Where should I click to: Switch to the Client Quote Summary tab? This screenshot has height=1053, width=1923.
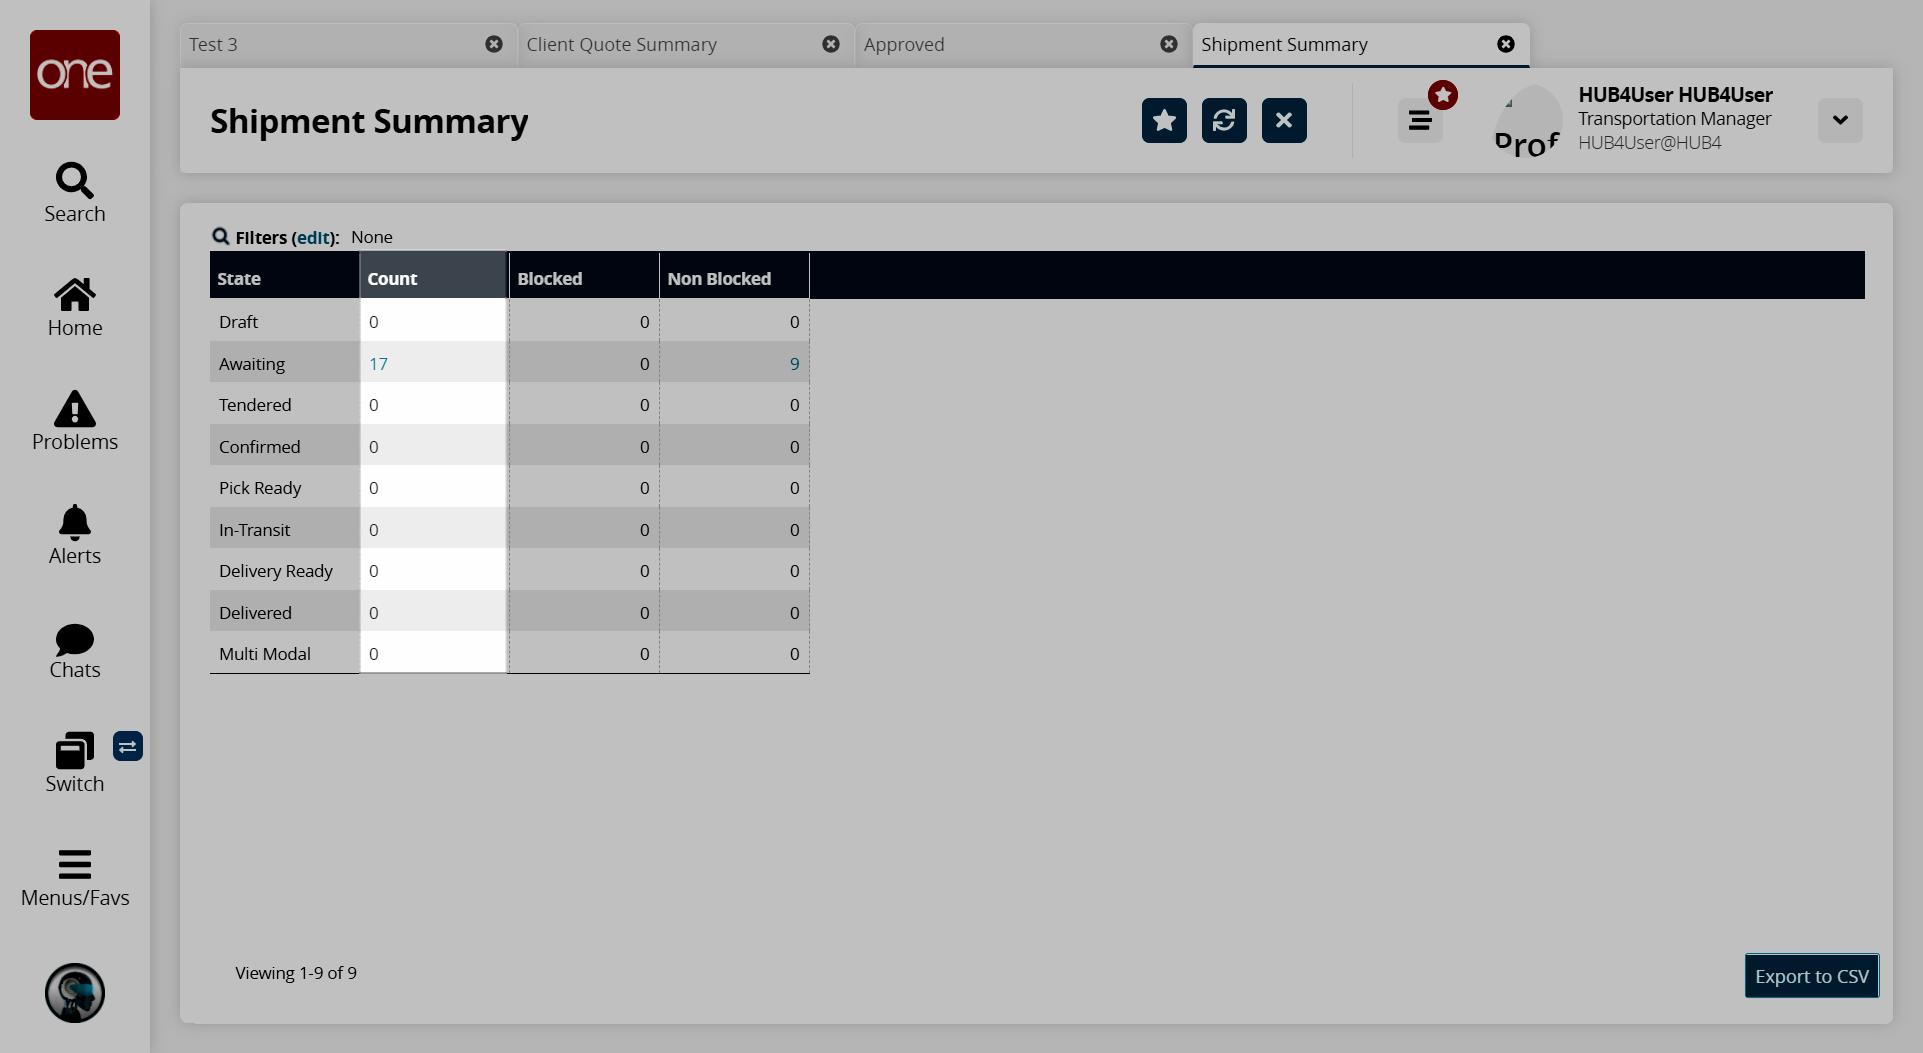[x=622, y=45]
